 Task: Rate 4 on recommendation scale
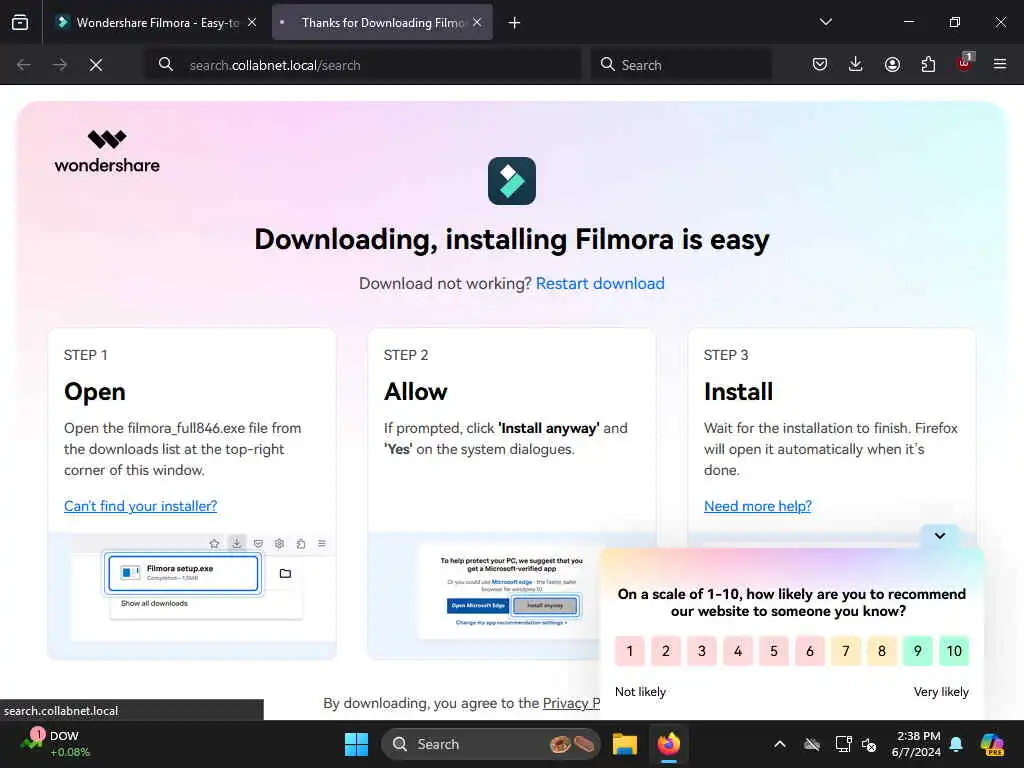click(x=738, y=651)
